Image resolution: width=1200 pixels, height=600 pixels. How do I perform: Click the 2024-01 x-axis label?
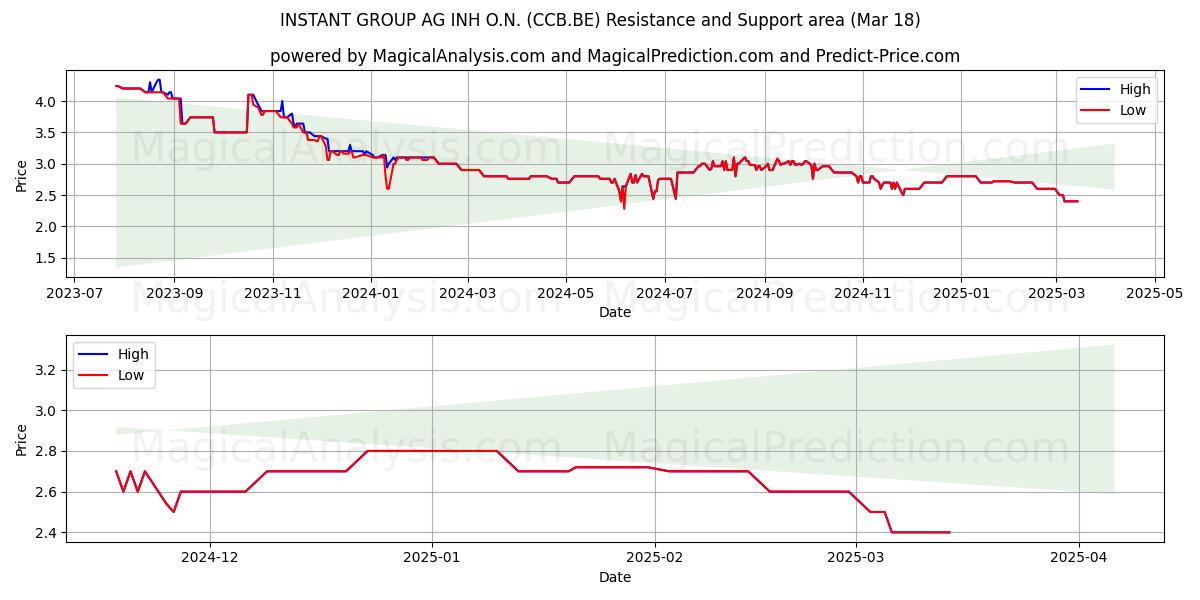tap(371, 294)
